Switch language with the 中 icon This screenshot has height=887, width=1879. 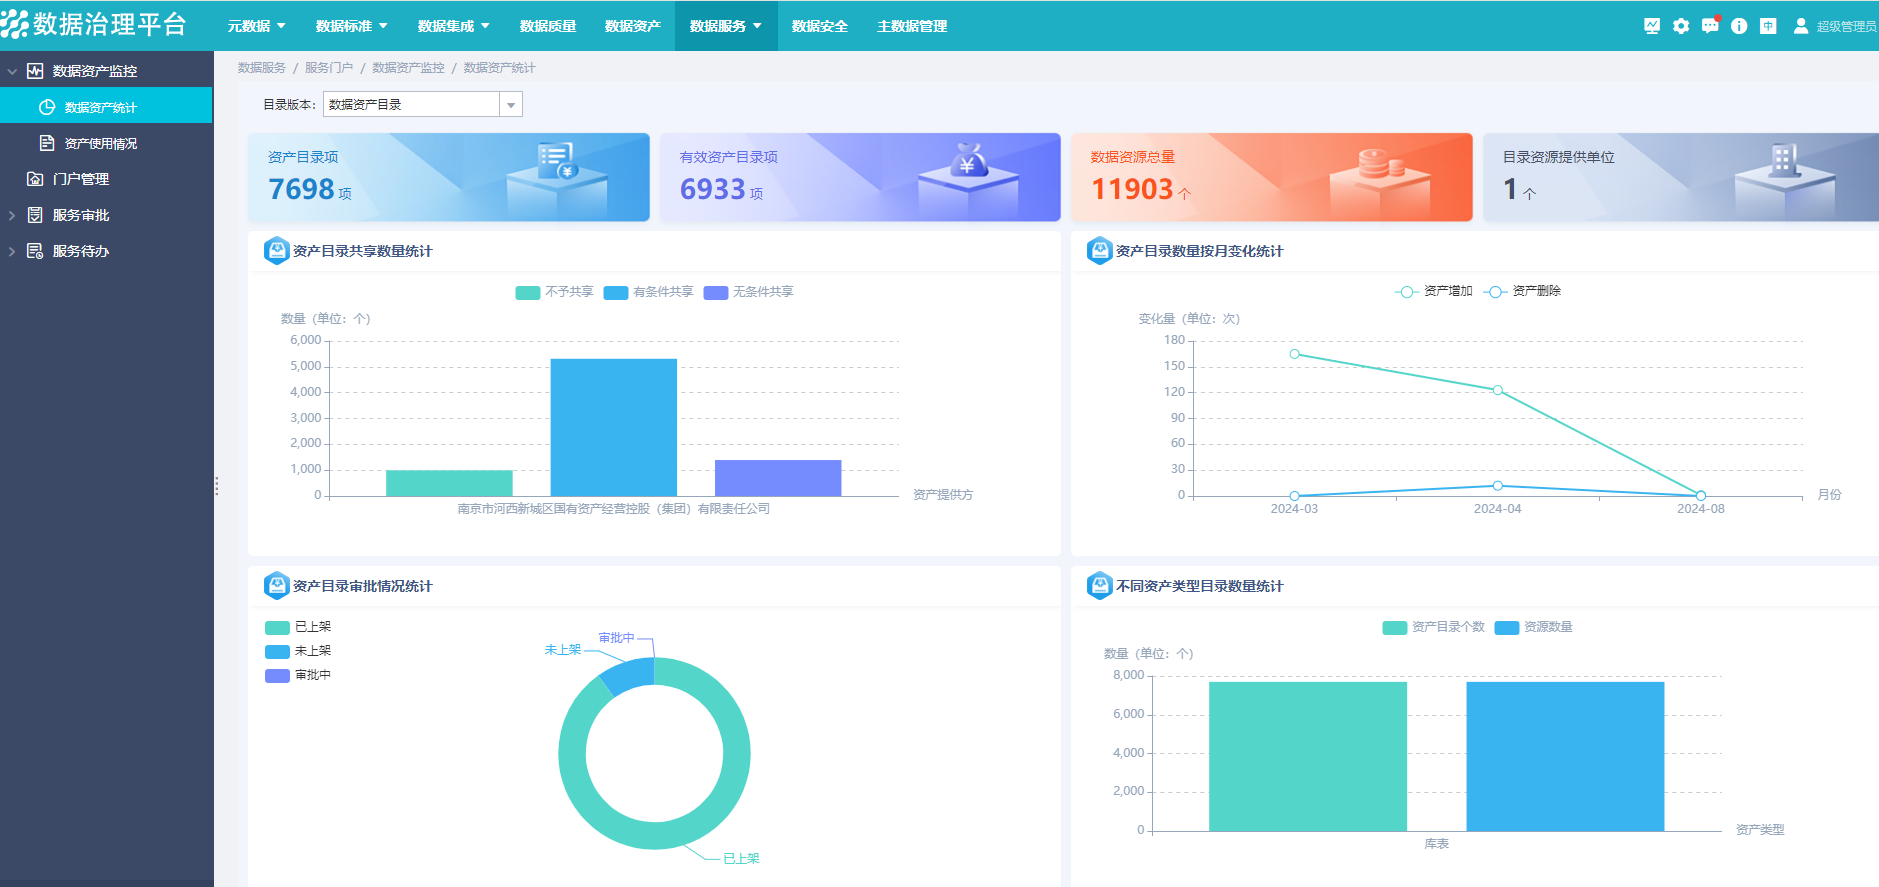point(1768,26)
